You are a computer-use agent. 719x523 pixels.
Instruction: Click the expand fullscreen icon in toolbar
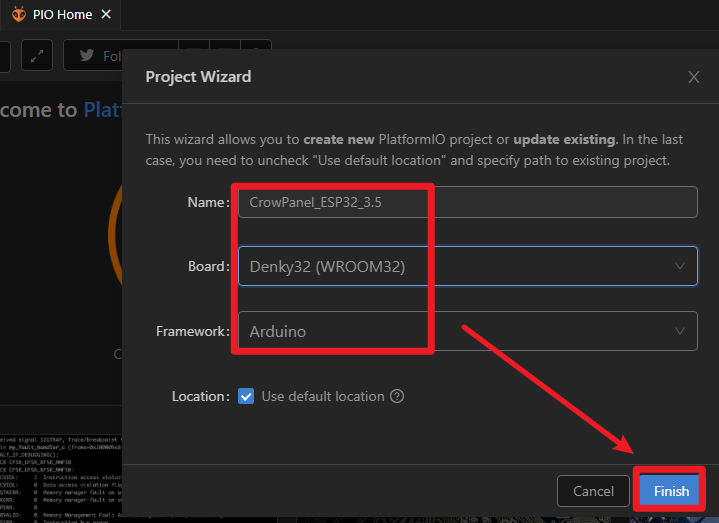click(37, 55)
